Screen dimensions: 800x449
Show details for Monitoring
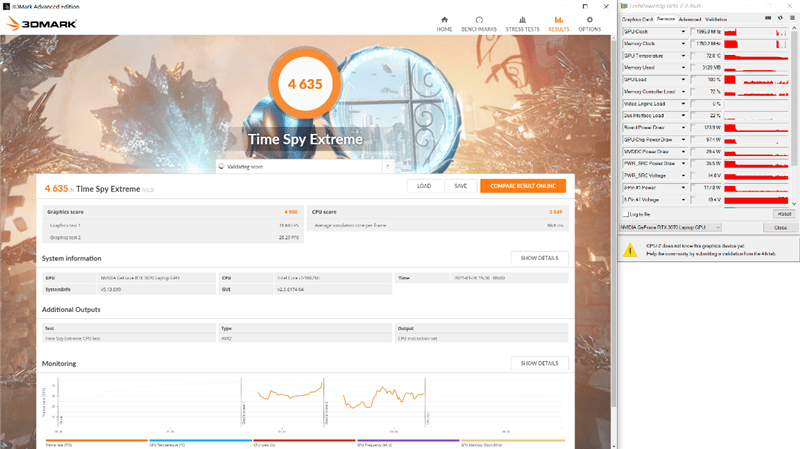coord(539,363)
